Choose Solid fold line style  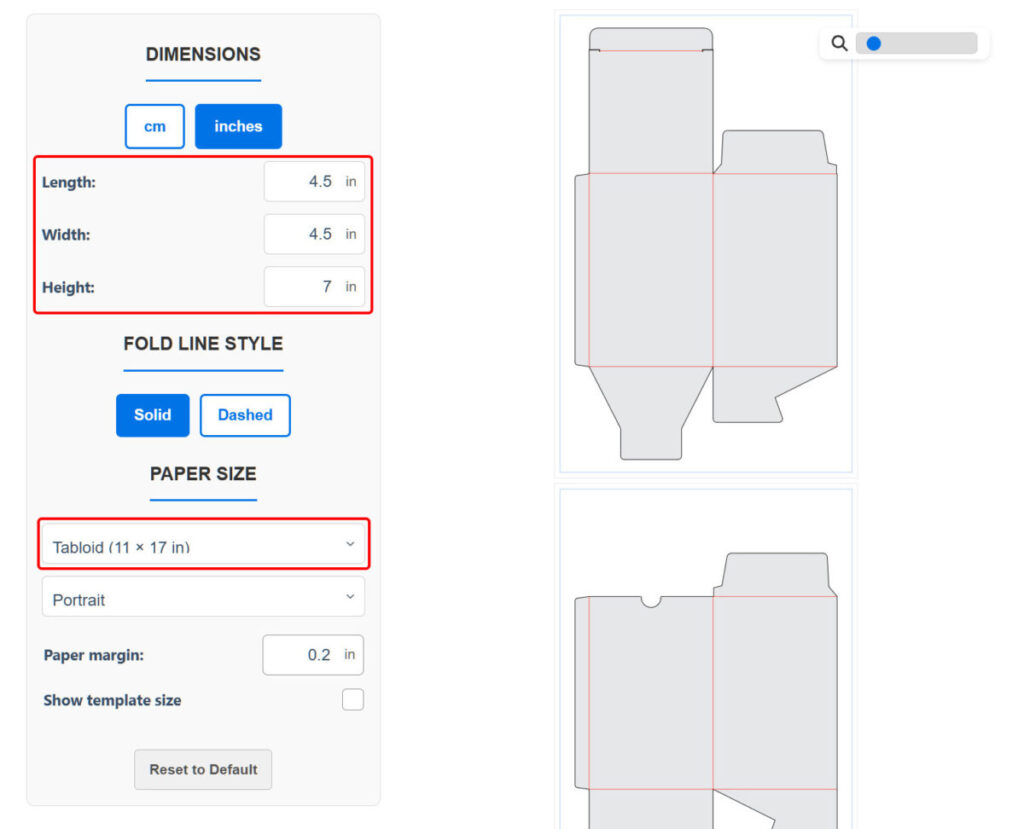click(152, 415)
